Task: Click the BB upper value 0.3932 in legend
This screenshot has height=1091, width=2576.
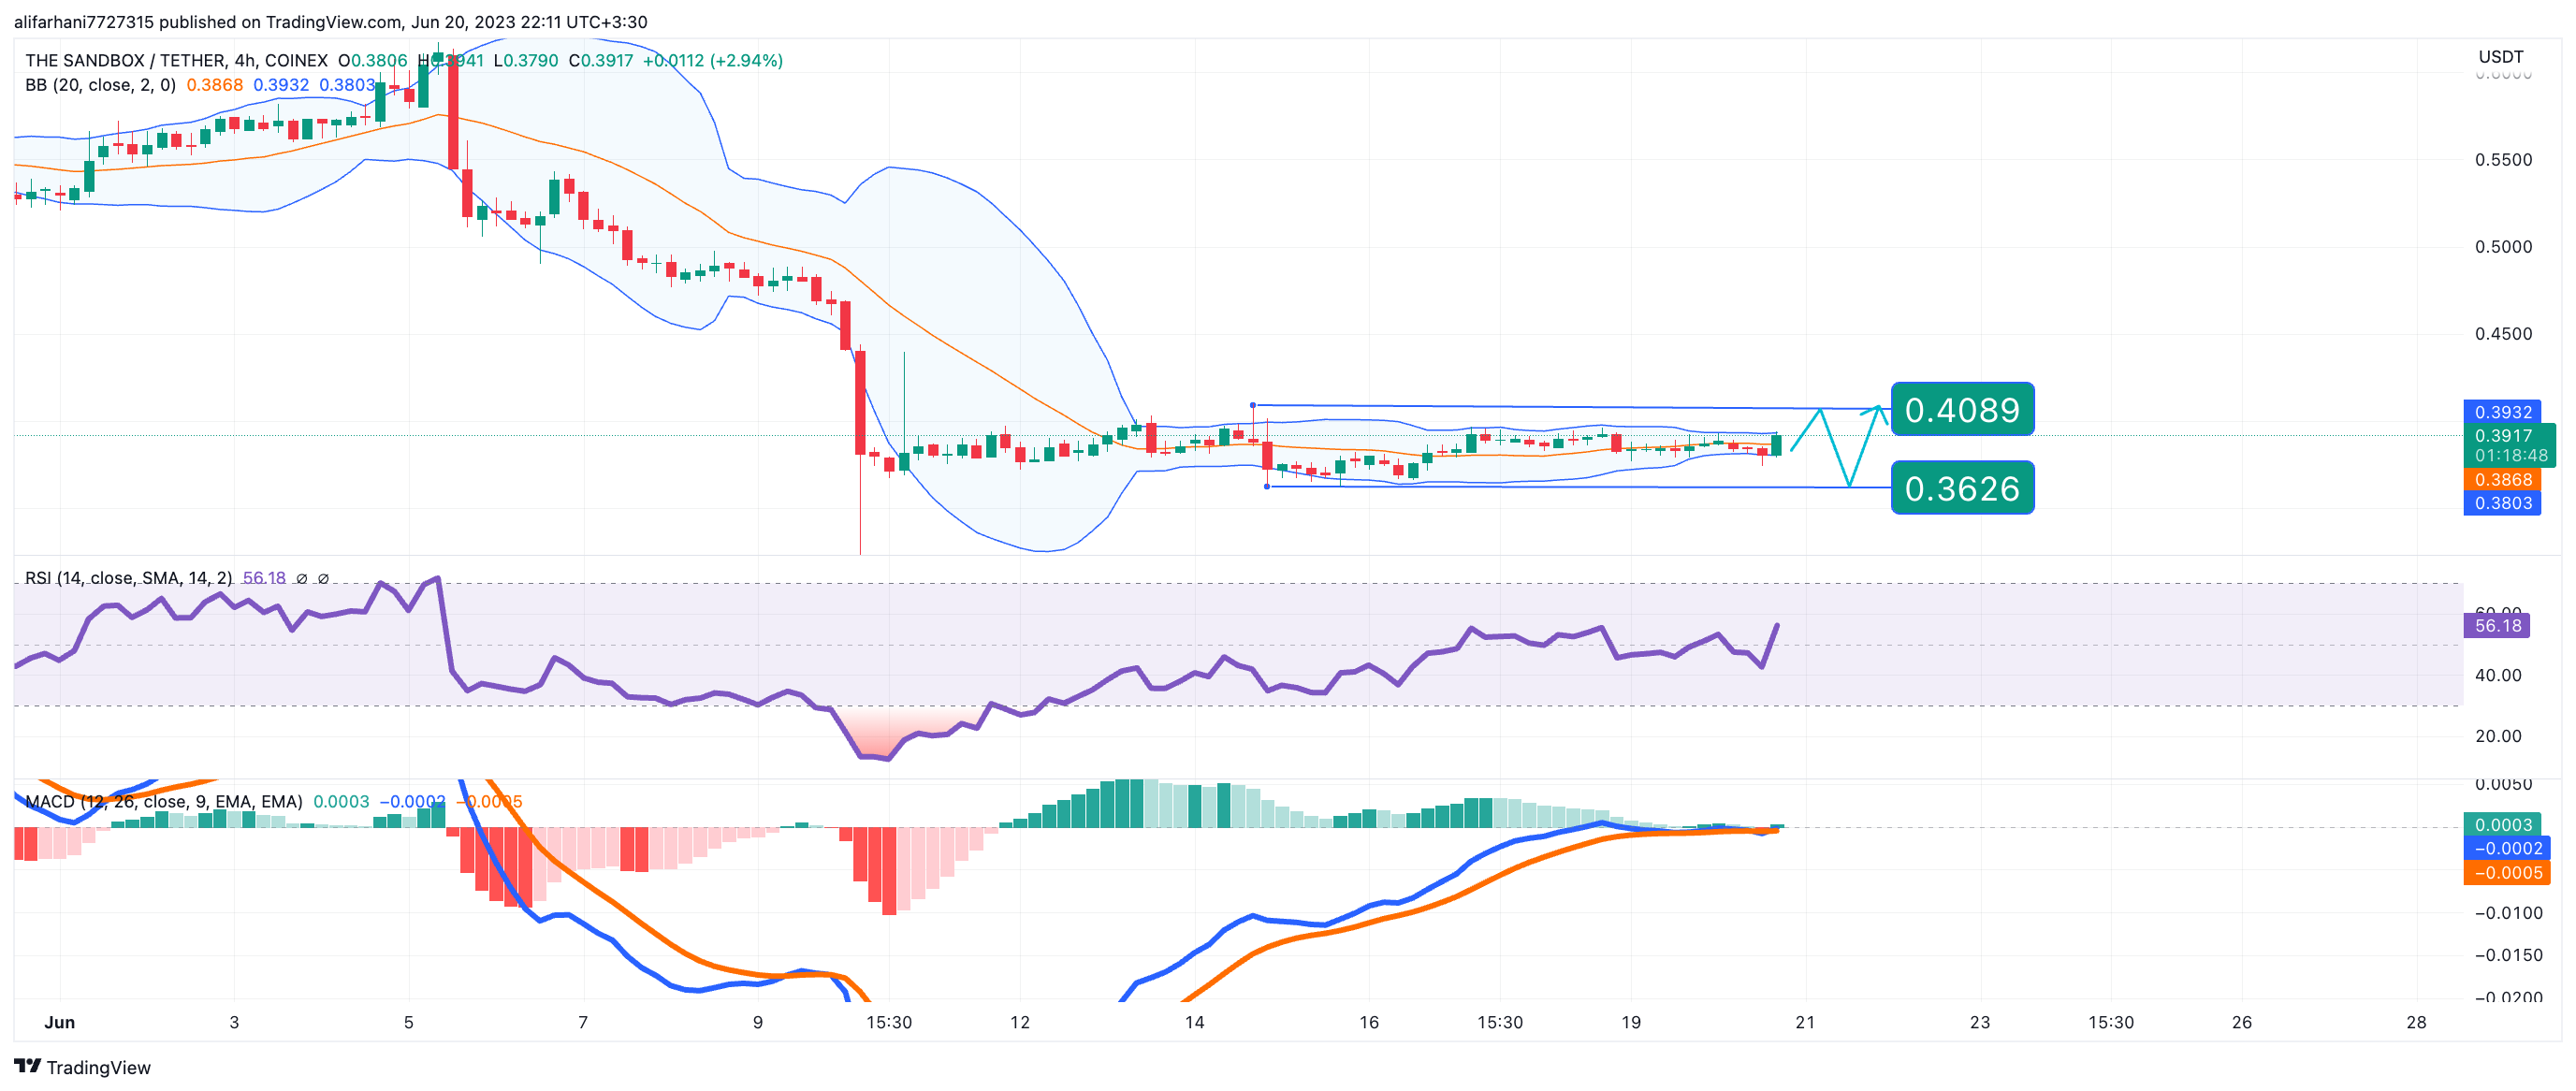Action: point(281,85)
